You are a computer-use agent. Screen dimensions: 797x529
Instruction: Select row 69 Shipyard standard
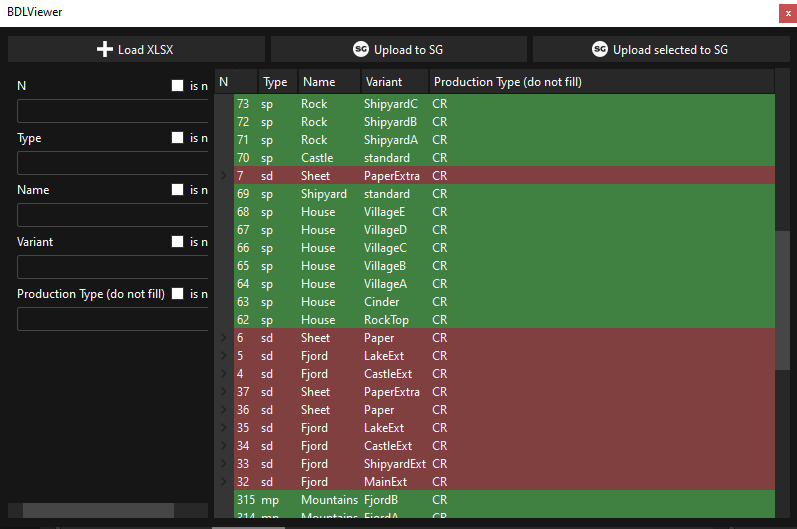point(500,194)
